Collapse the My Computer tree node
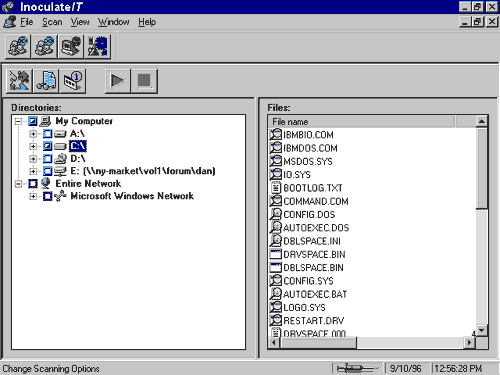 click(x=18, y=121)
